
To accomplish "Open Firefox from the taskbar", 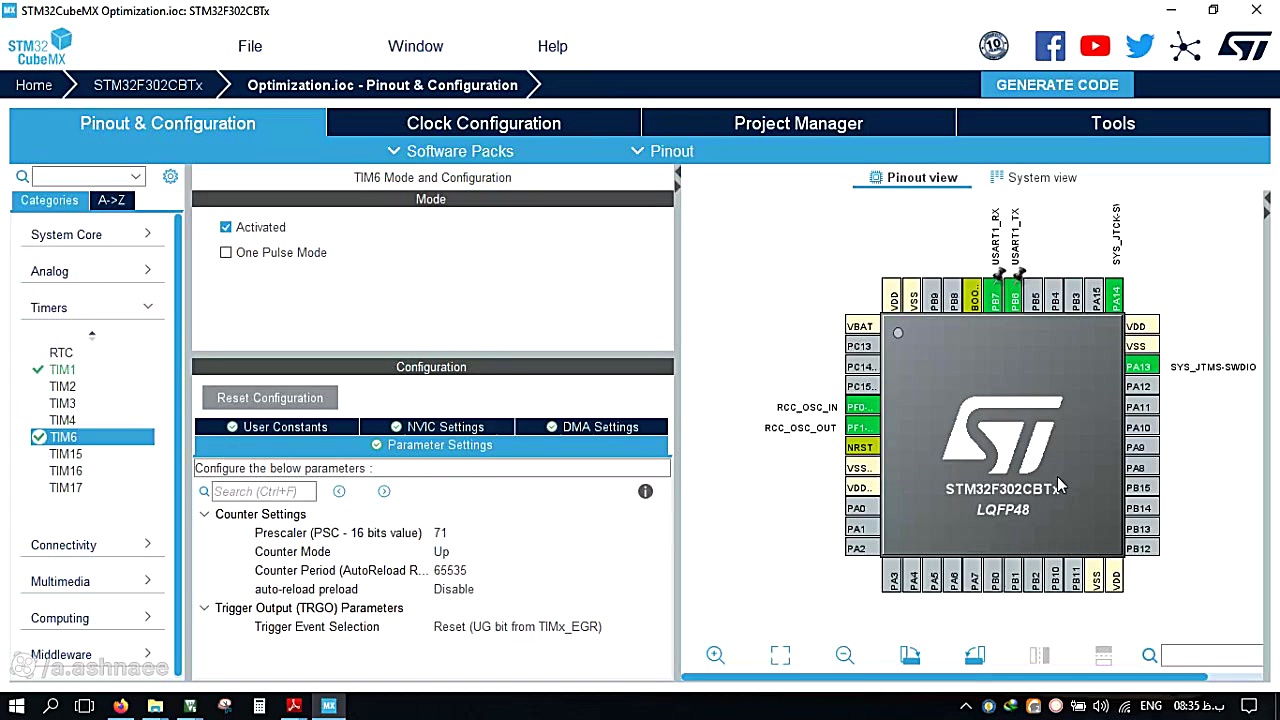I will (120, 706).
